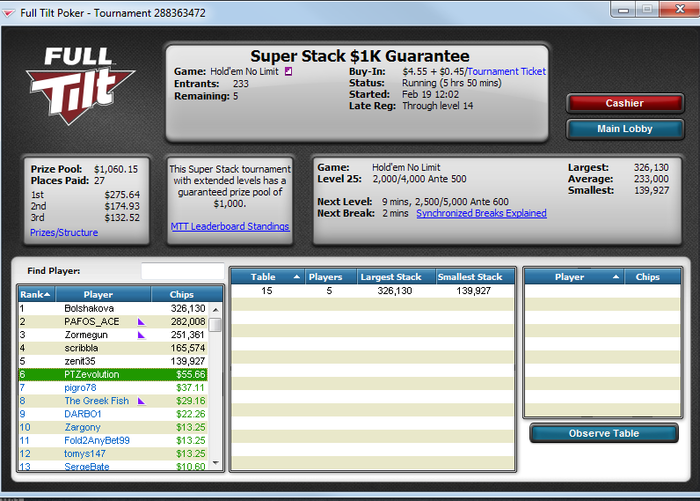700x501 pixels.
Task: Return to the Main Lobby
Action: [625, 129]
